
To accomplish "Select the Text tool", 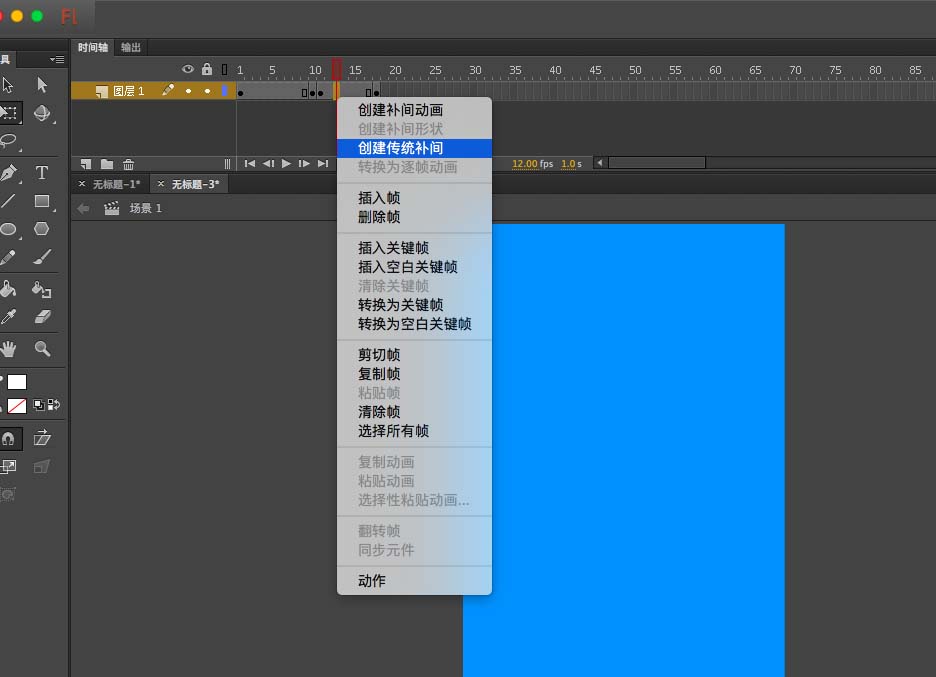I will pyautogui.click(x=42, y=173).
